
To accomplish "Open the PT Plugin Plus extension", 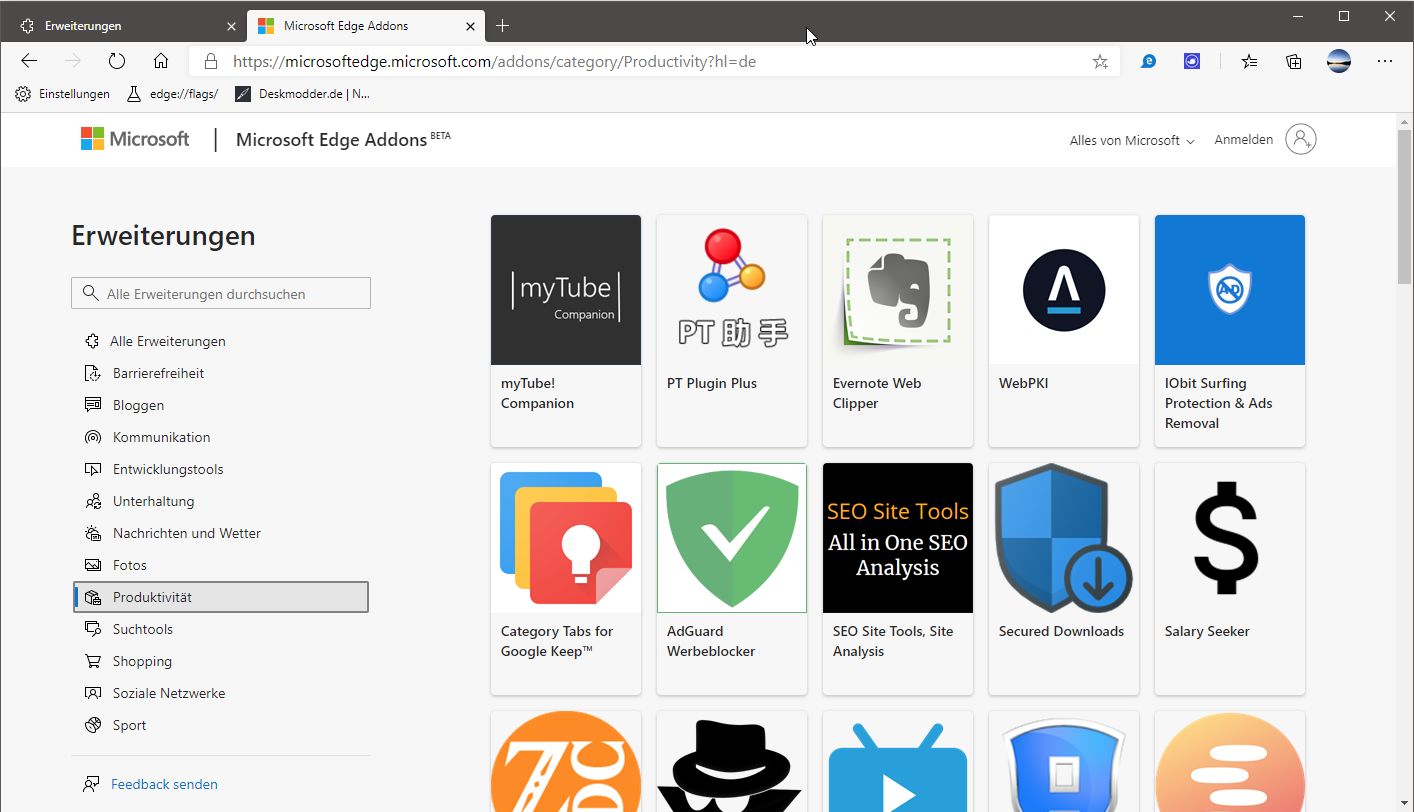I will [x=732, y=331].
